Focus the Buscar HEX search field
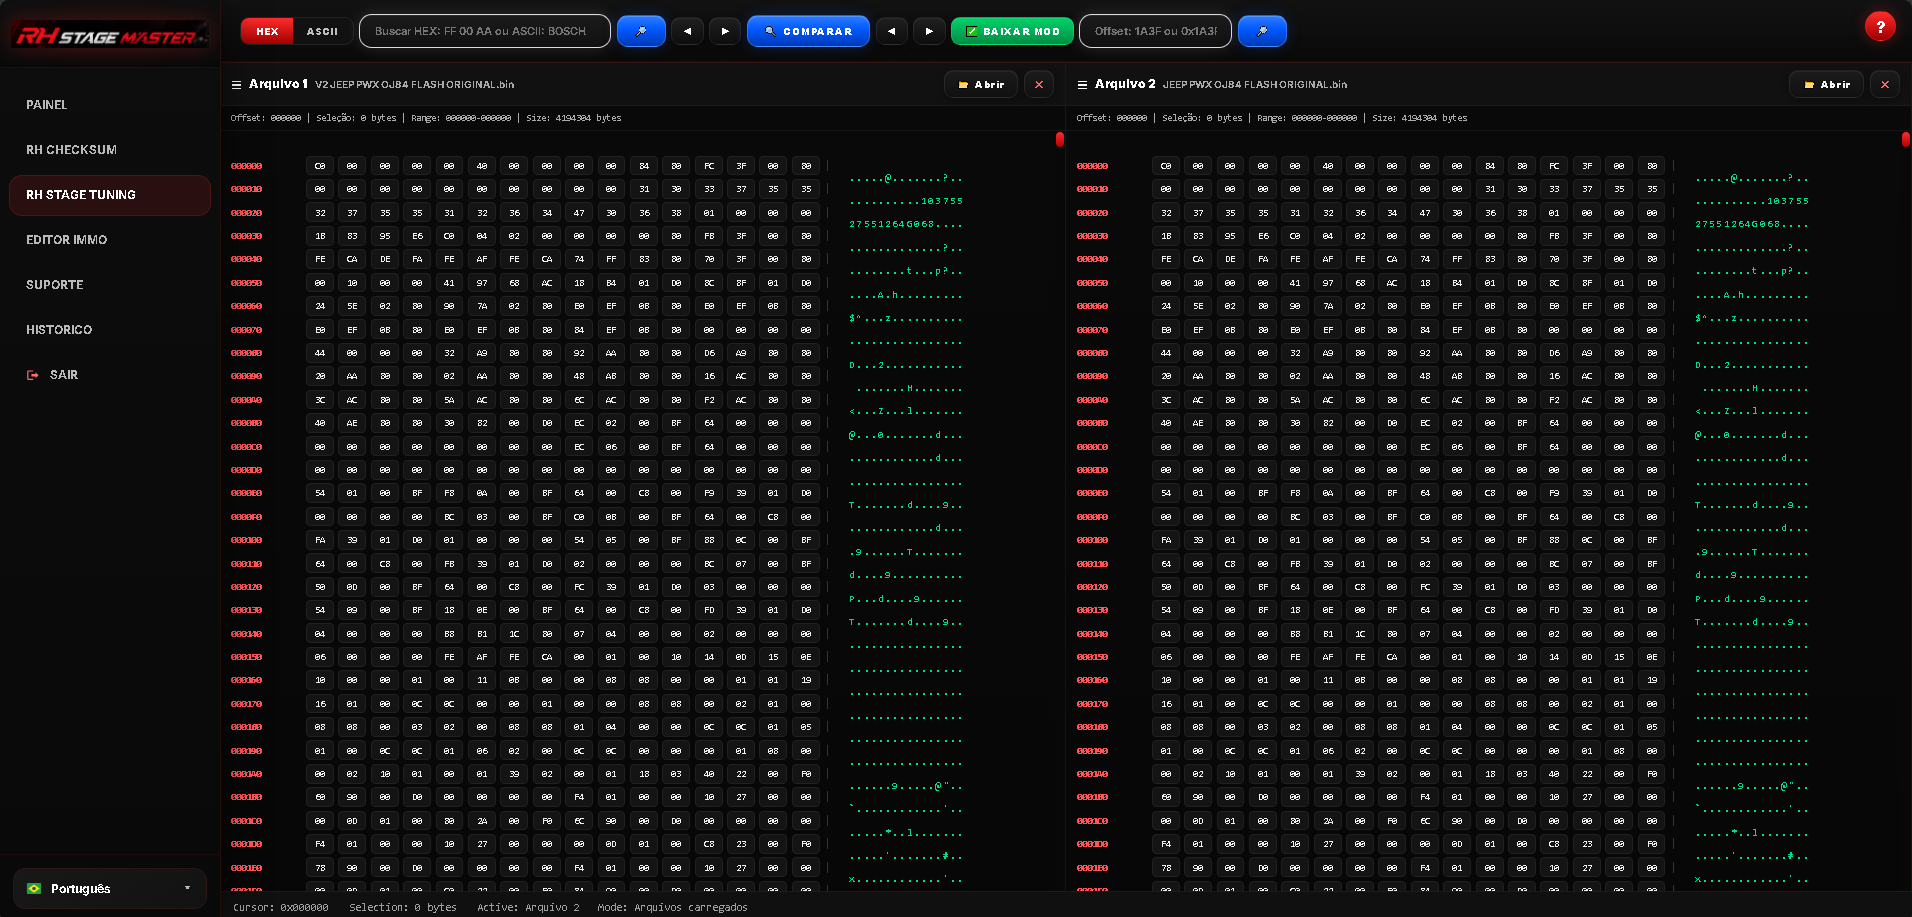This screenshot has width=1912, height=917. [x=485, y=31]
